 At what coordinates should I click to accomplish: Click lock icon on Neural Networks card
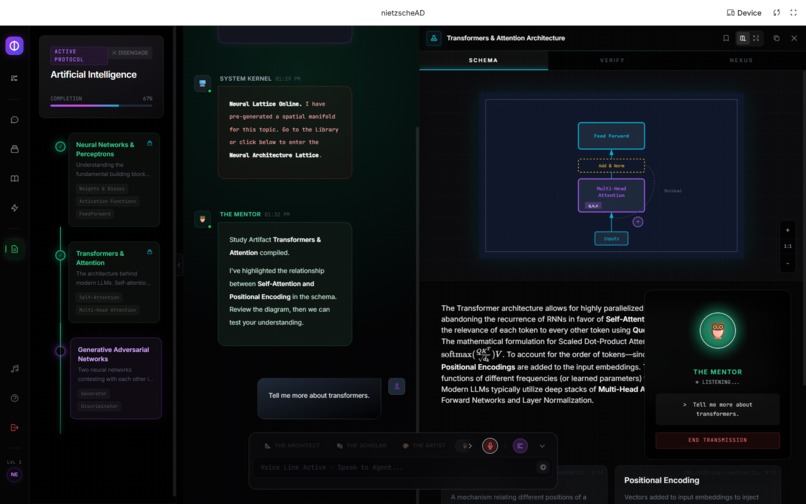[150, 143]
